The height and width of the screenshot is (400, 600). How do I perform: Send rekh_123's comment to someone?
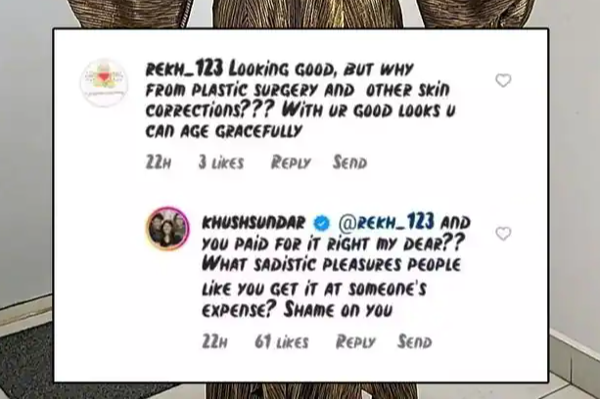350,162
